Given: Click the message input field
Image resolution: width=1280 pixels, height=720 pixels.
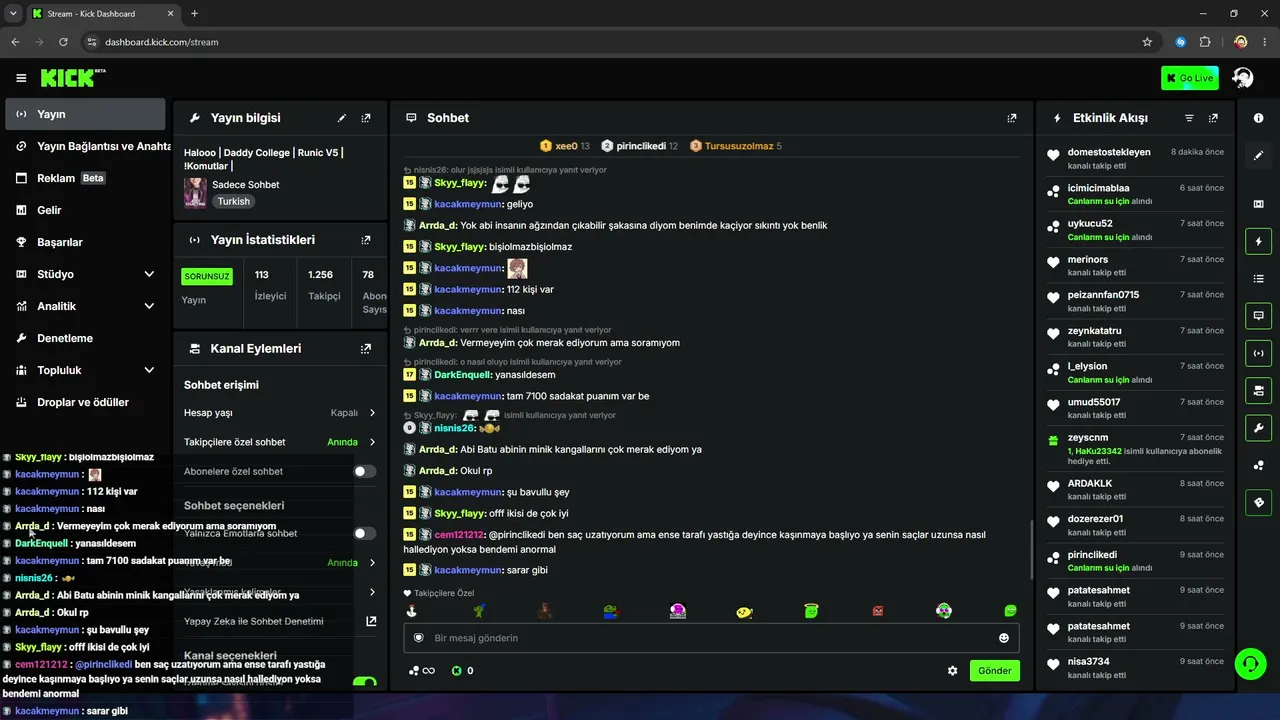Looking at the screenshot, I should (709, 638).
